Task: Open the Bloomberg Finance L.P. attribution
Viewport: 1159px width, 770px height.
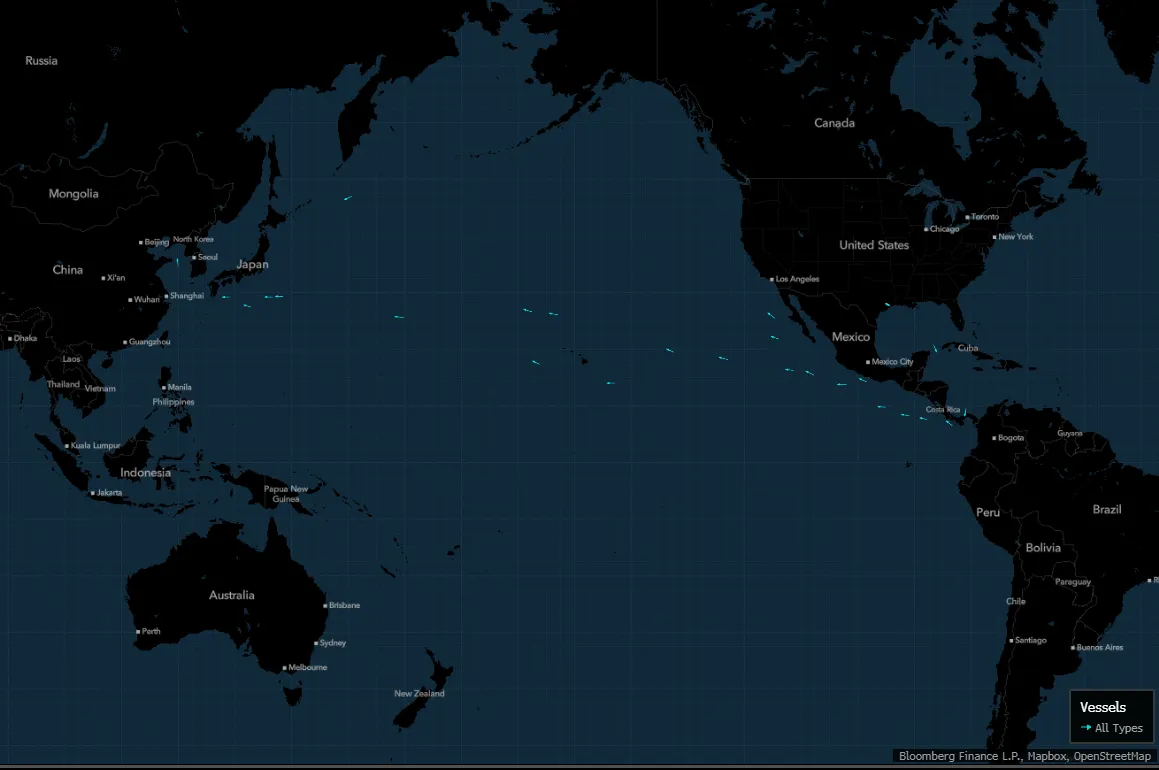Action: tap(959, 756)
